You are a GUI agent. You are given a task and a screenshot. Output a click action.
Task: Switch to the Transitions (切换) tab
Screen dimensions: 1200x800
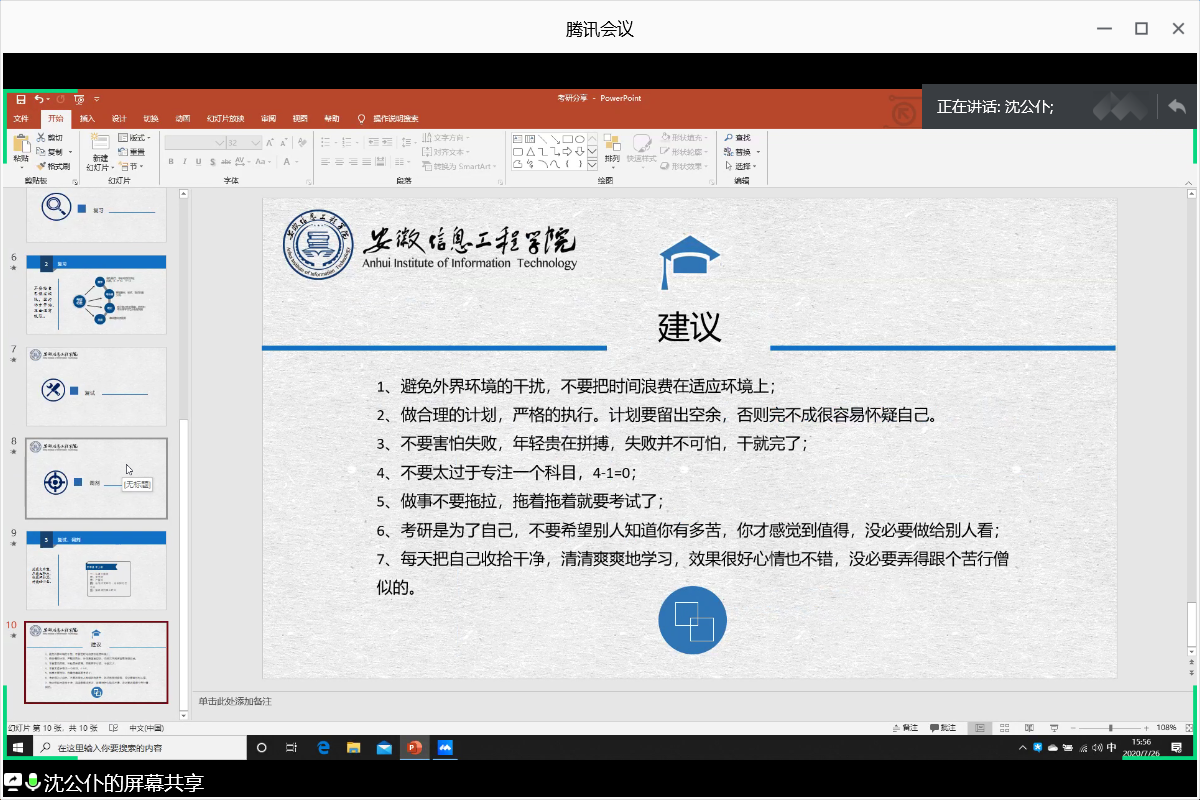tap(151, 118)
